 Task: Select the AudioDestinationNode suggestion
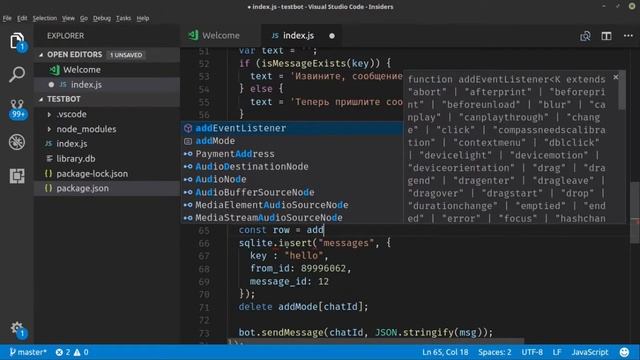(292, 167)
